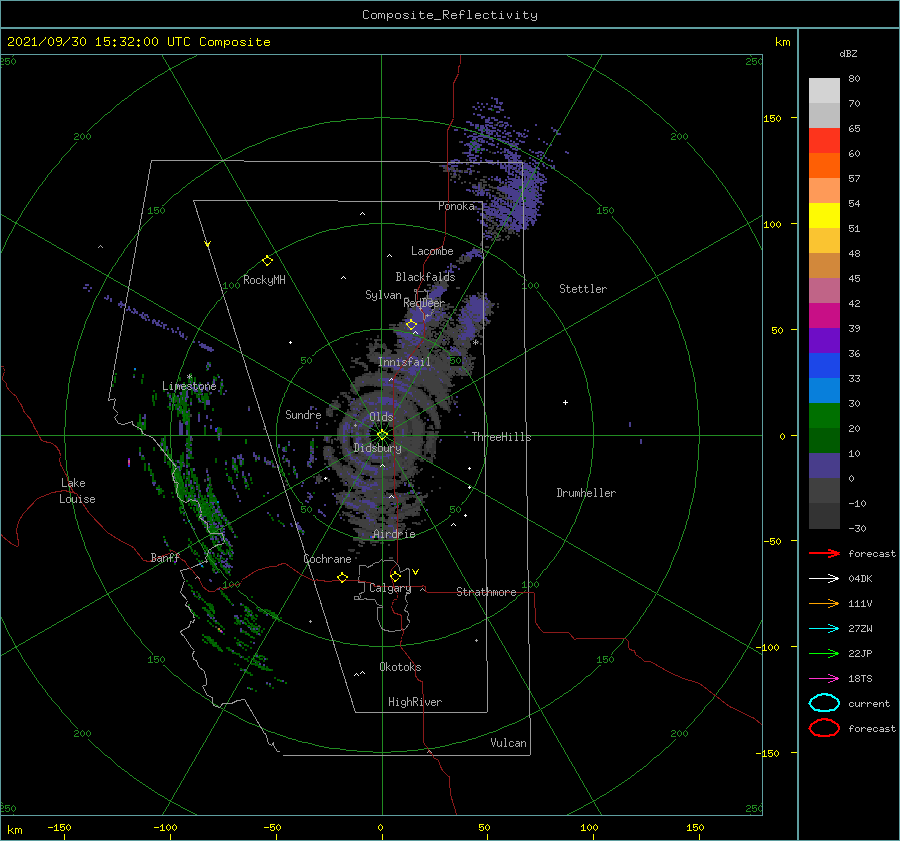Viewport: 900px width, 841px height.
Task: Select the white 04DK arrow icon
Action: coord(824,579)
